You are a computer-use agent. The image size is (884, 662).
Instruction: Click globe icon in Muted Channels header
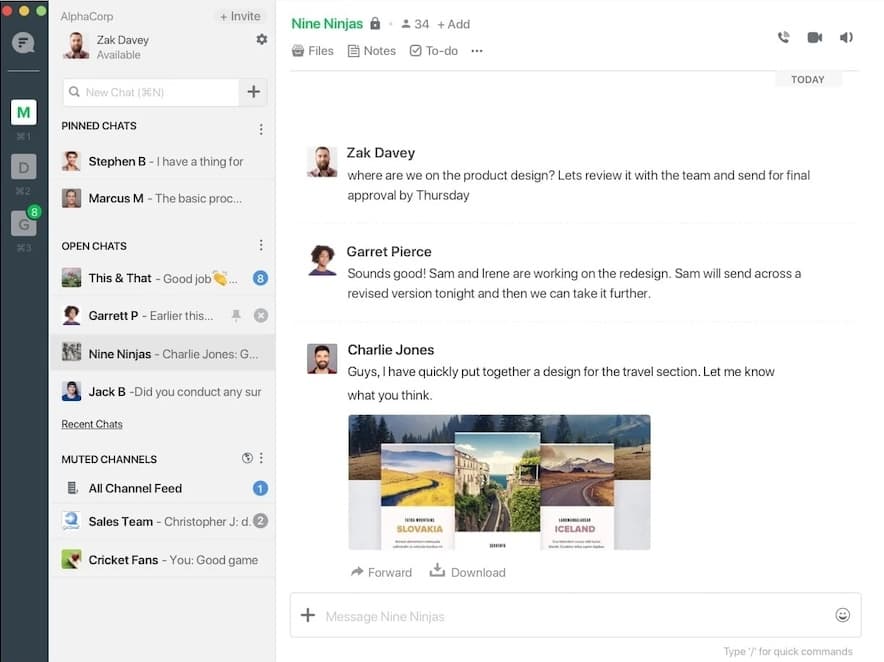coord(247,459)
